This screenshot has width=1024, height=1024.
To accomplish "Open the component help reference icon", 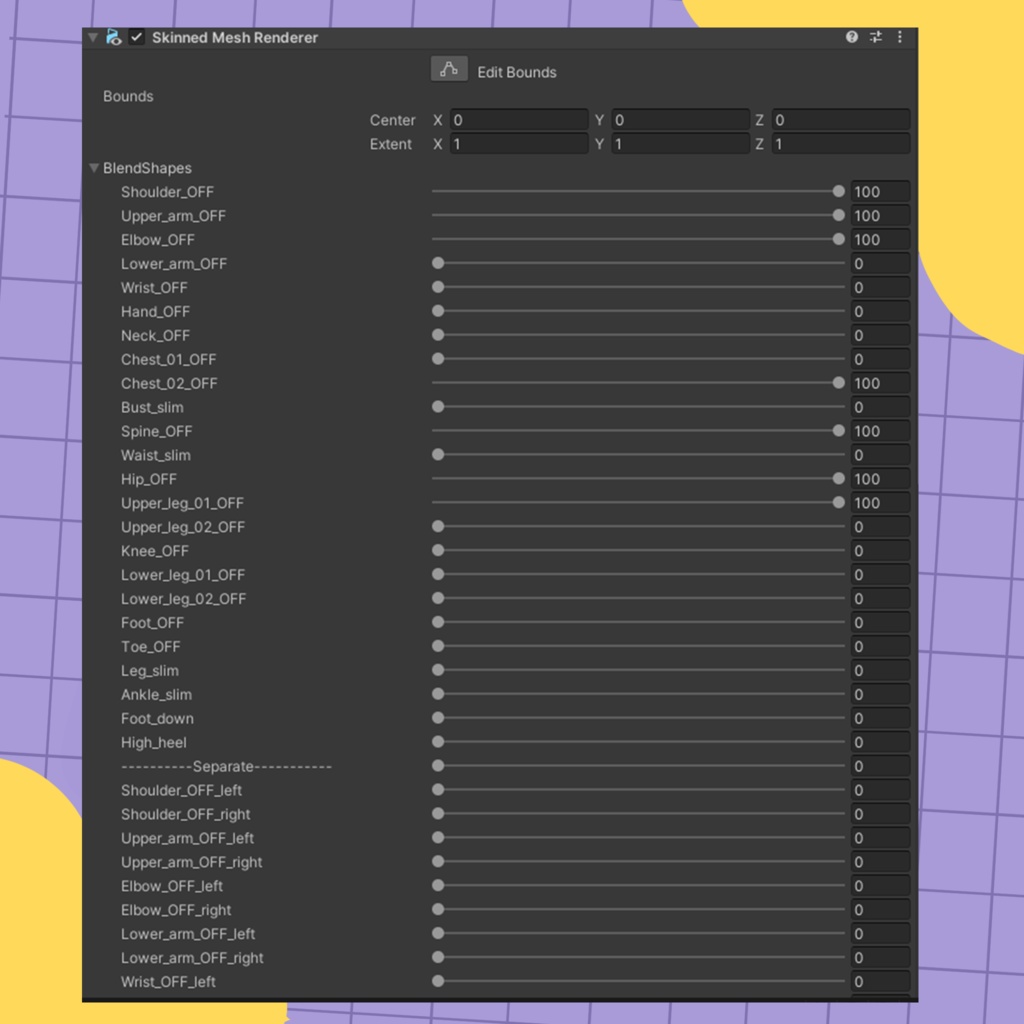I will pyautogui.click(x=852, y=37).
